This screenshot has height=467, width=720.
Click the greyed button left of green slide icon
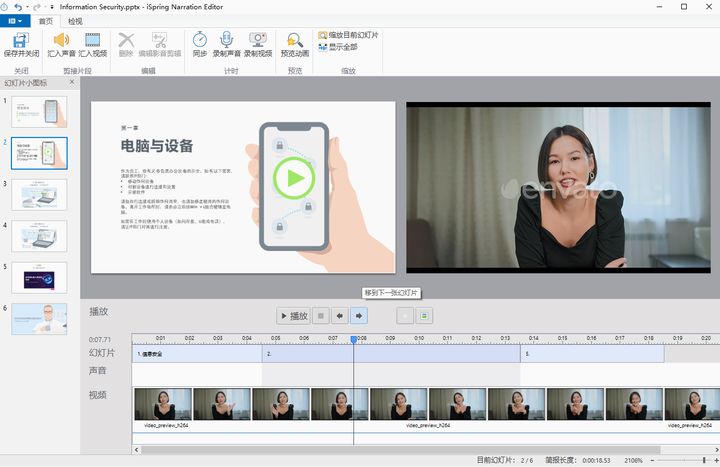(405, 315)
